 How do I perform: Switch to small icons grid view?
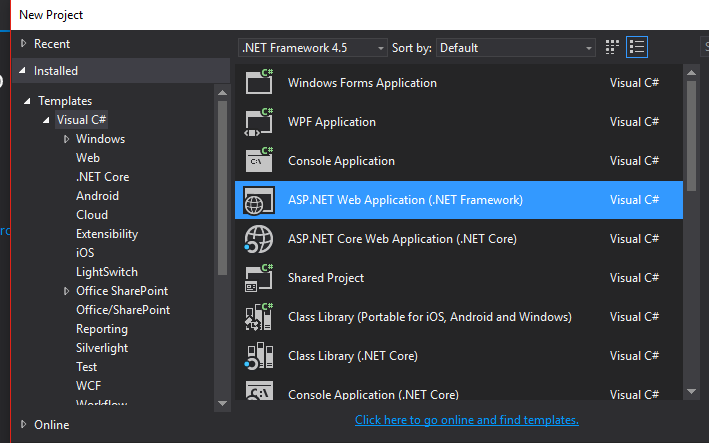tap(612, 47)
